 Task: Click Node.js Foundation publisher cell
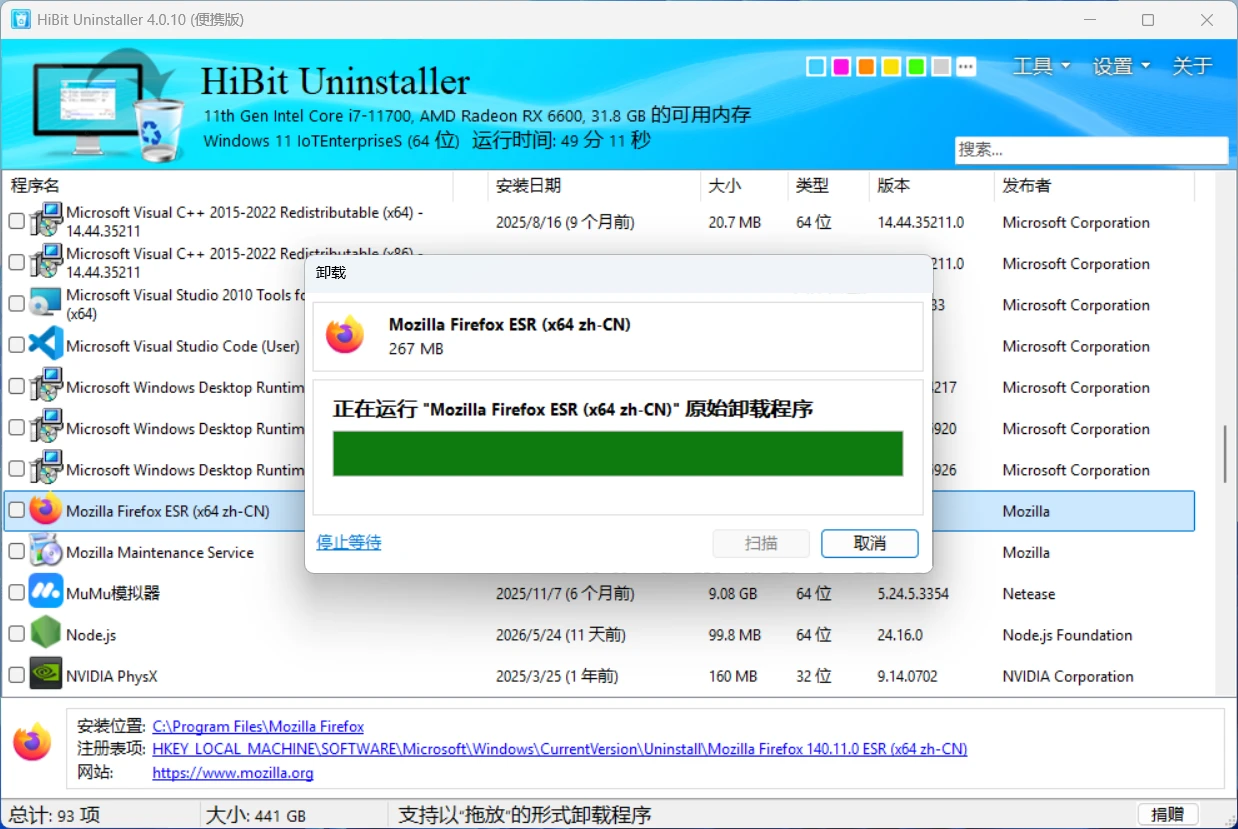coord(1068,635)
